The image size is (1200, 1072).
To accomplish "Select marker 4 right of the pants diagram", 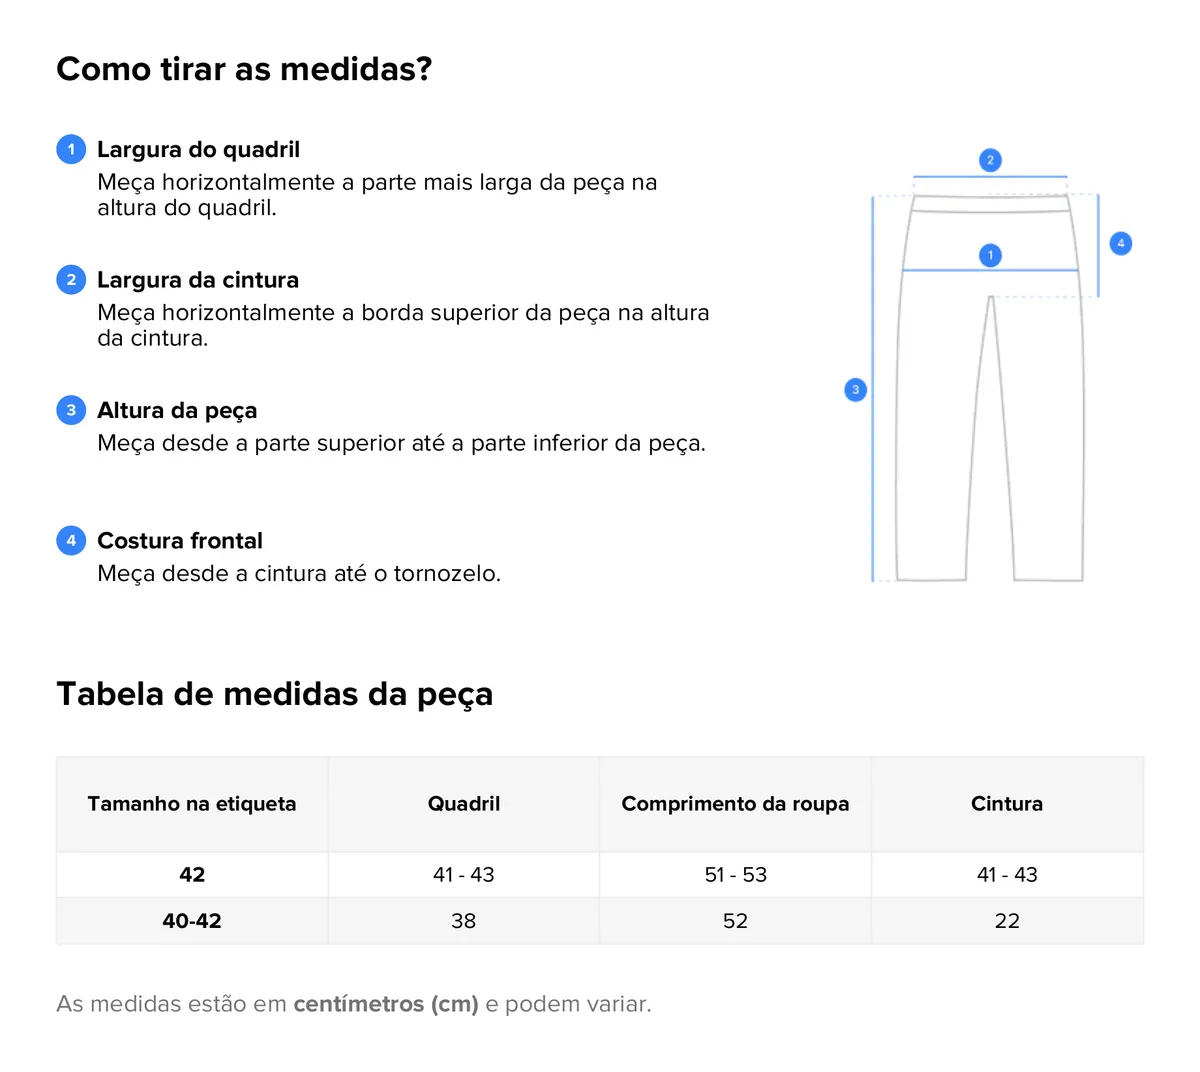I will (1121, 243).
